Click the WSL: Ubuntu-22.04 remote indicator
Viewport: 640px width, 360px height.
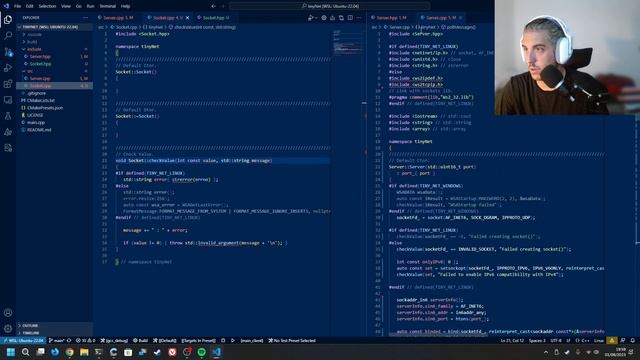[23, 340]
